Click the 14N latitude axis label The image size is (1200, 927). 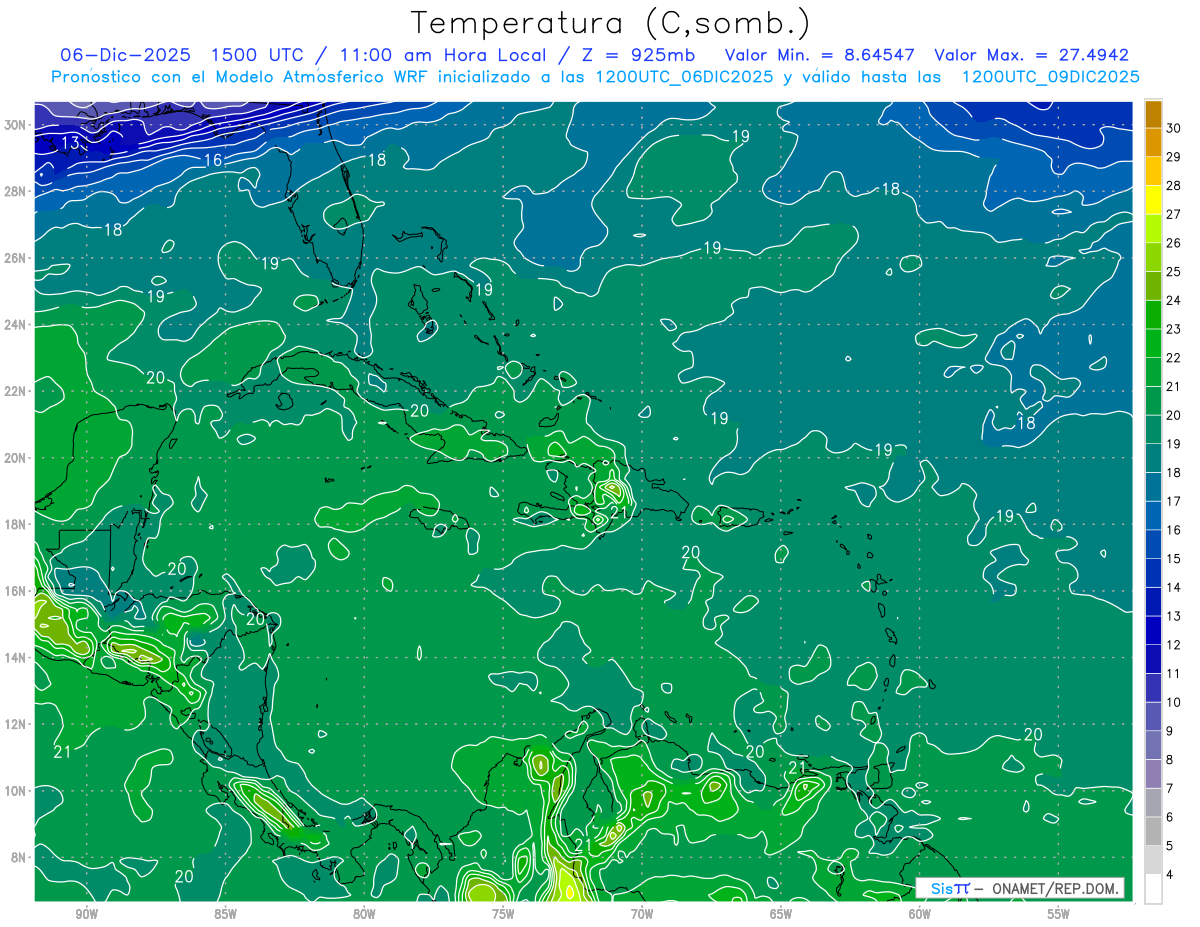click(16, 657)
